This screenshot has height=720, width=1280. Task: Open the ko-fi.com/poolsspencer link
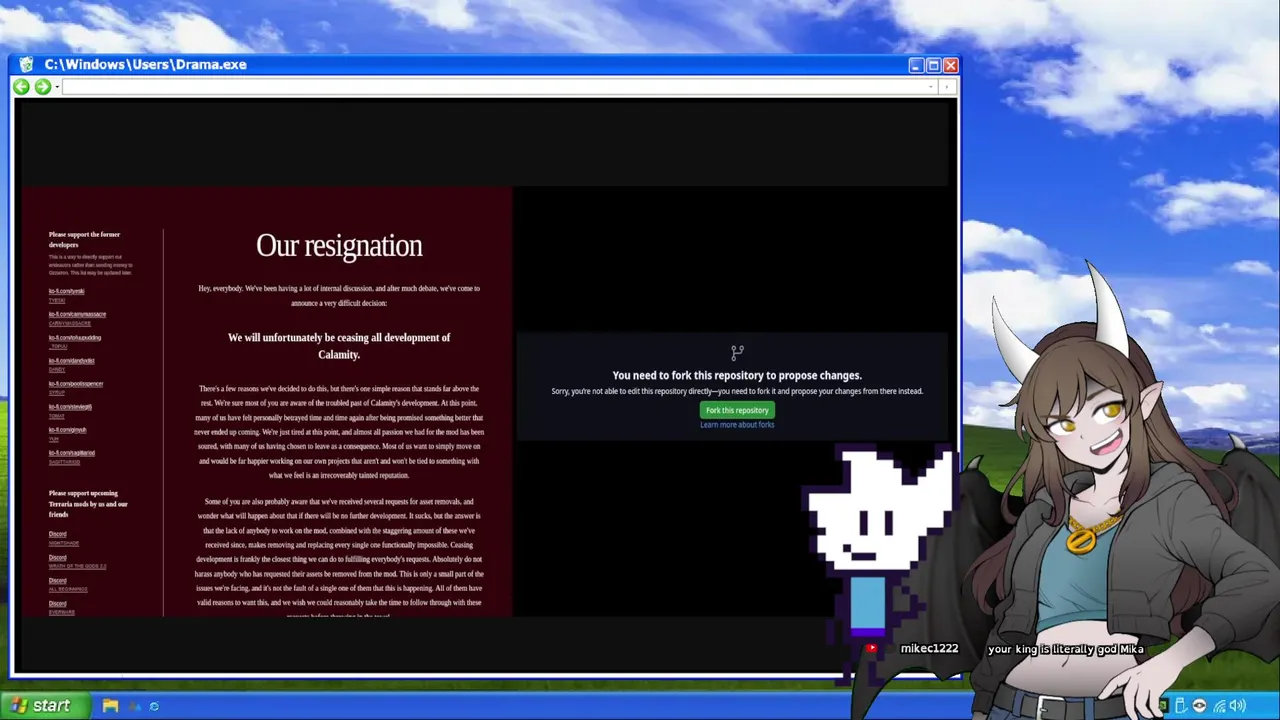coord(76,383)
